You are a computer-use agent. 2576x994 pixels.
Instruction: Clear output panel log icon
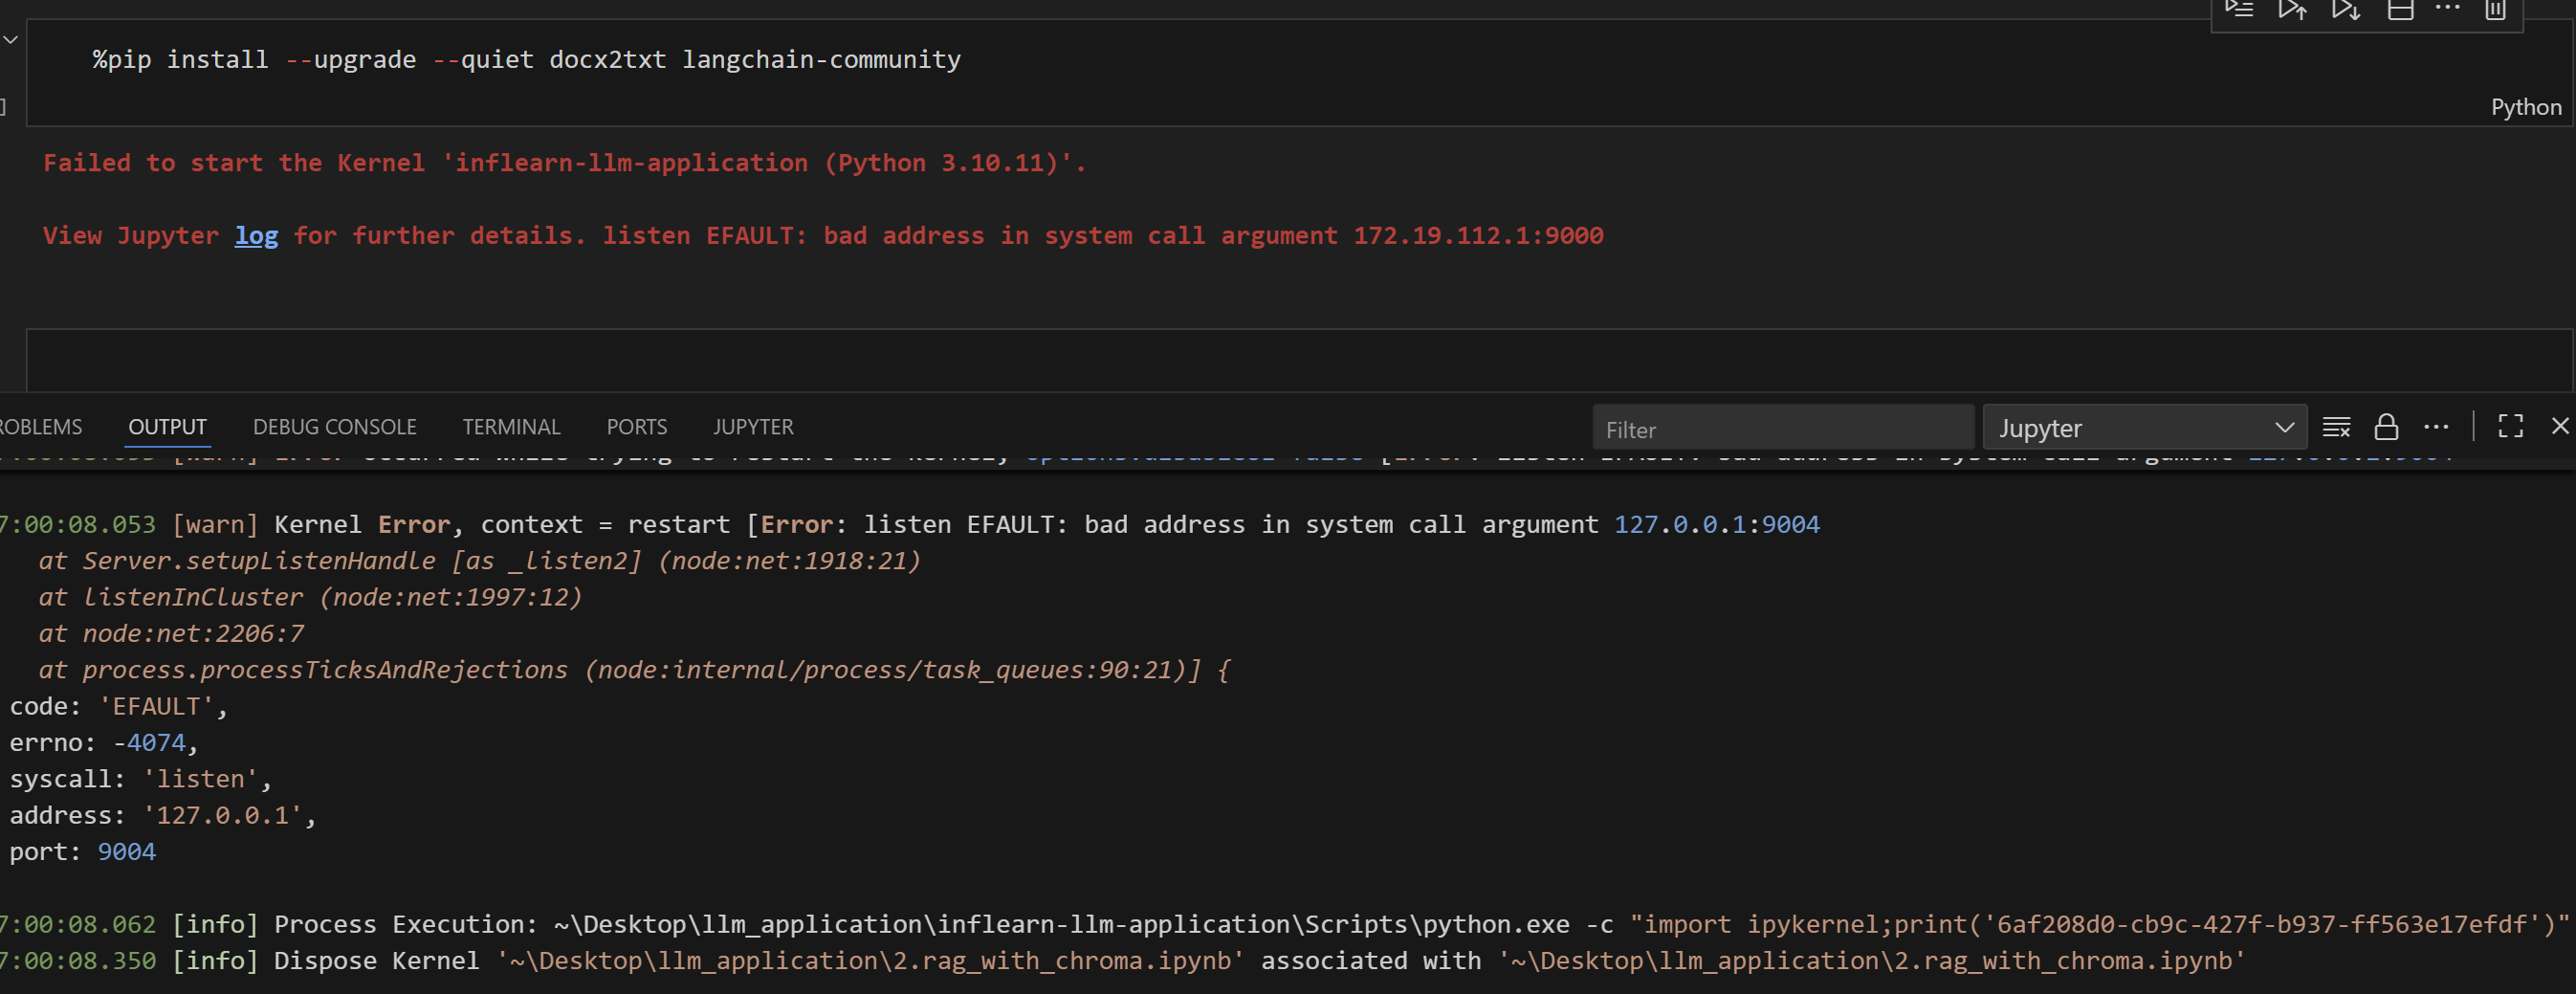[x=2336, y=427]
